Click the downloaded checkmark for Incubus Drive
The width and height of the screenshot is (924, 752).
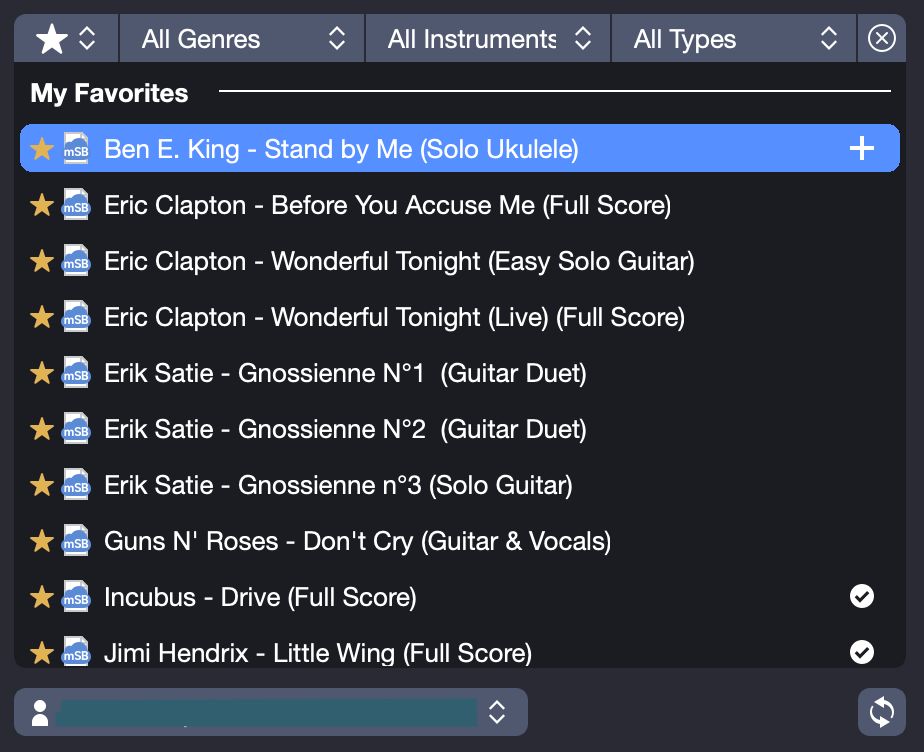click(862, 596)
